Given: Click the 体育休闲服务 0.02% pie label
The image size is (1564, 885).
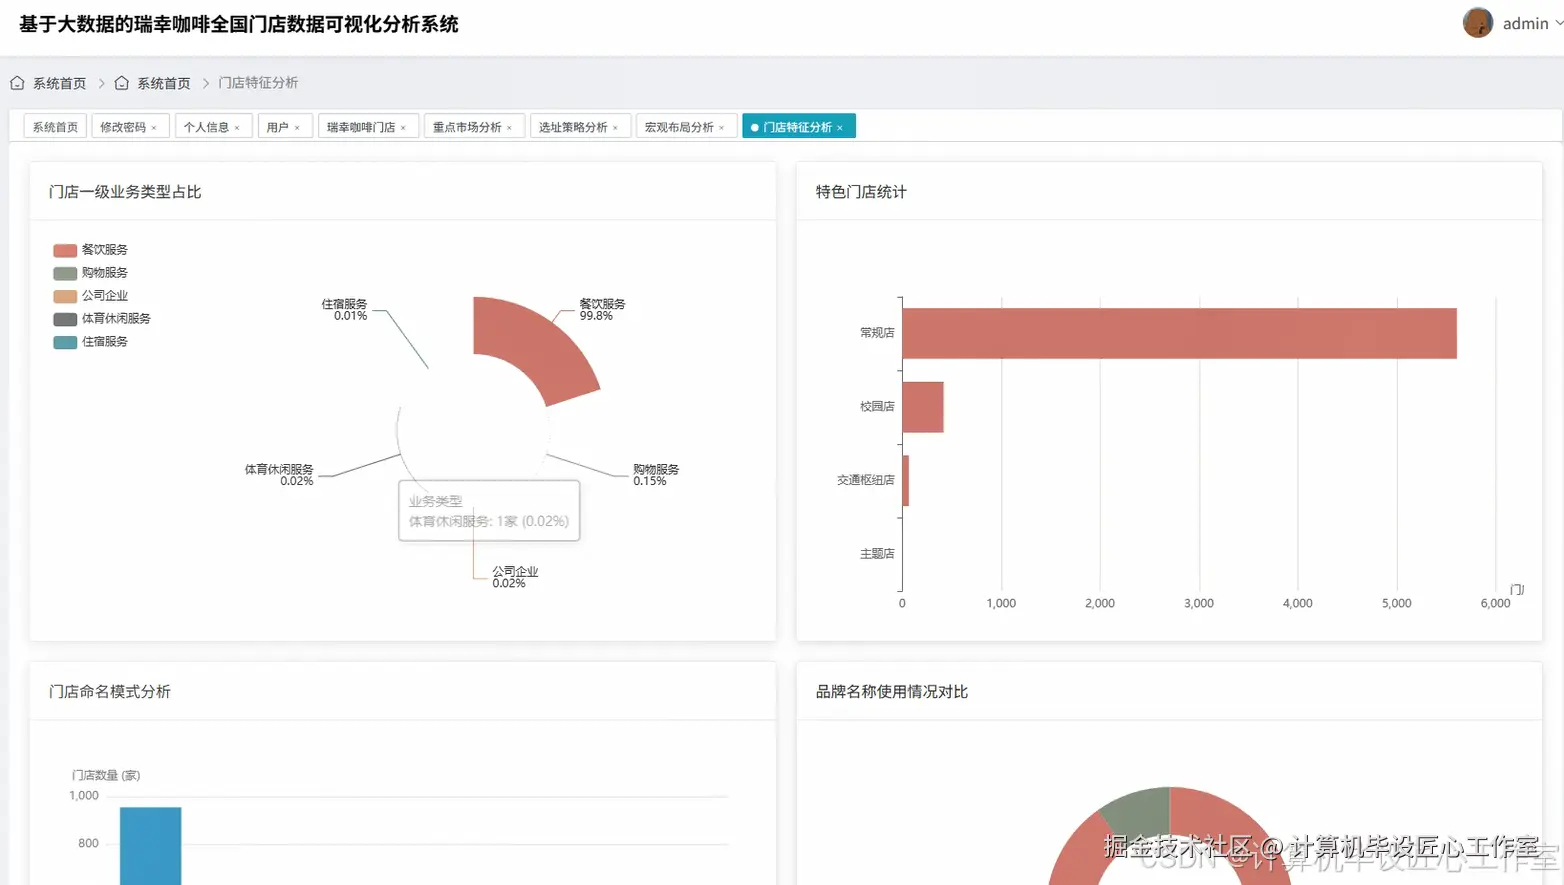Looking at the screenshot, I should [x=279, y=475].
